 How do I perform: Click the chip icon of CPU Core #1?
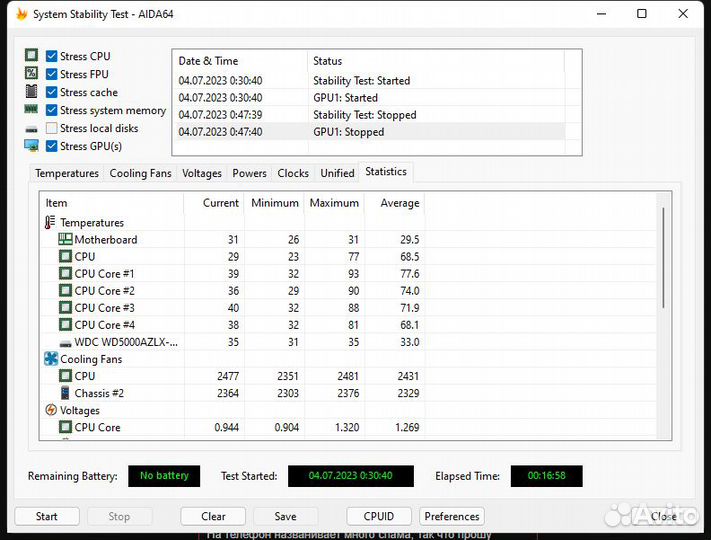click(65, 274)
